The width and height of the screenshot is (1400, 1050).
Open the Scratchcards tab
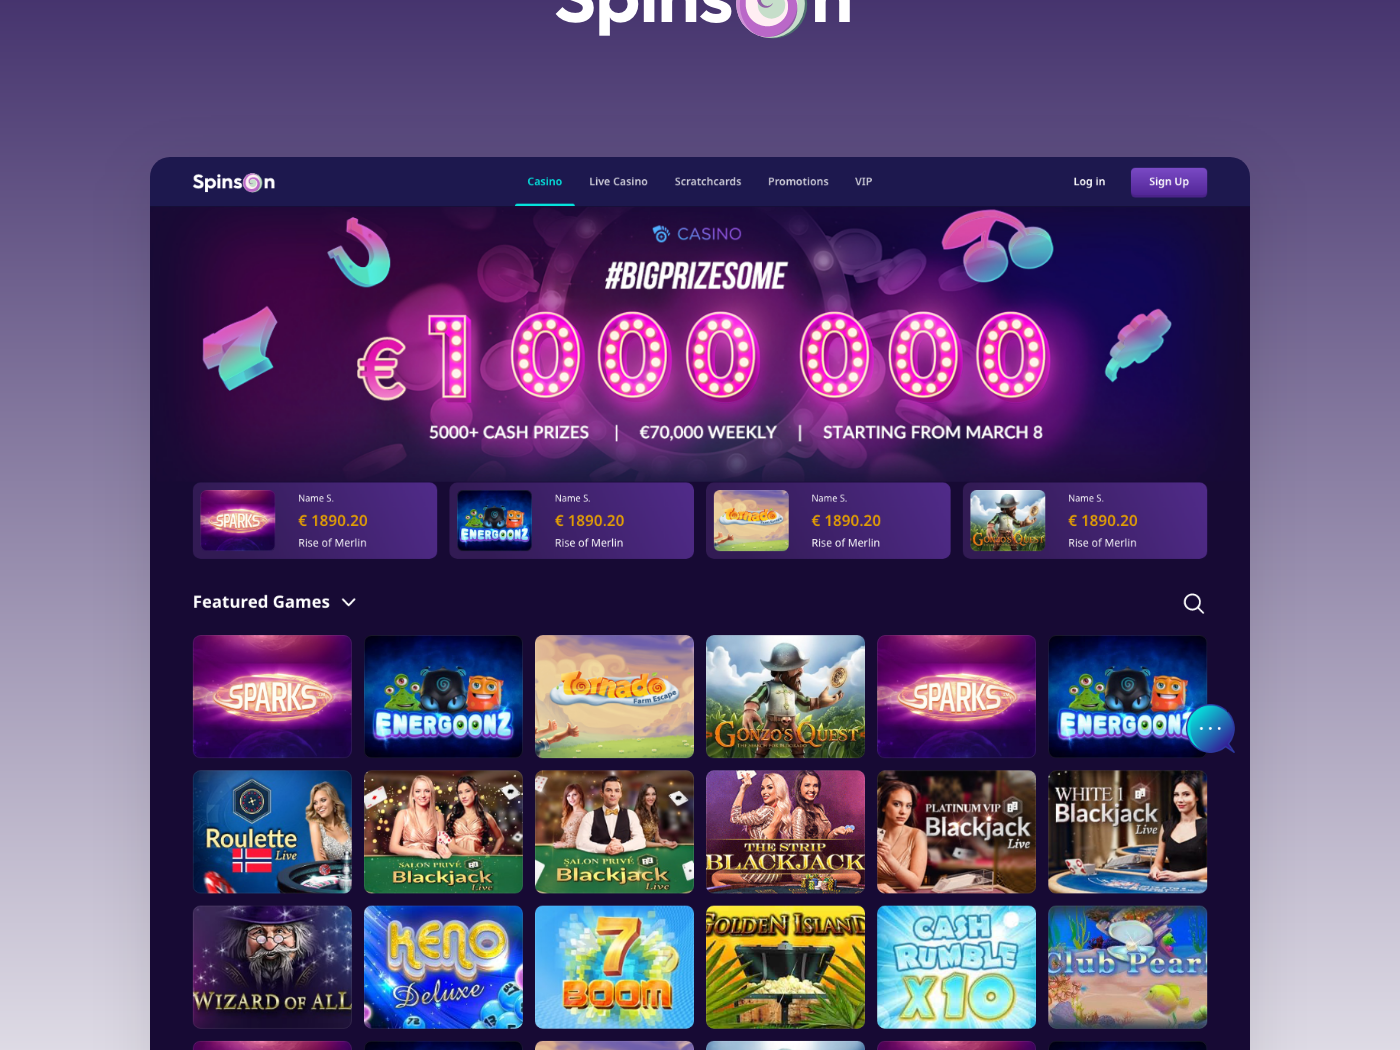coord(708,182)
